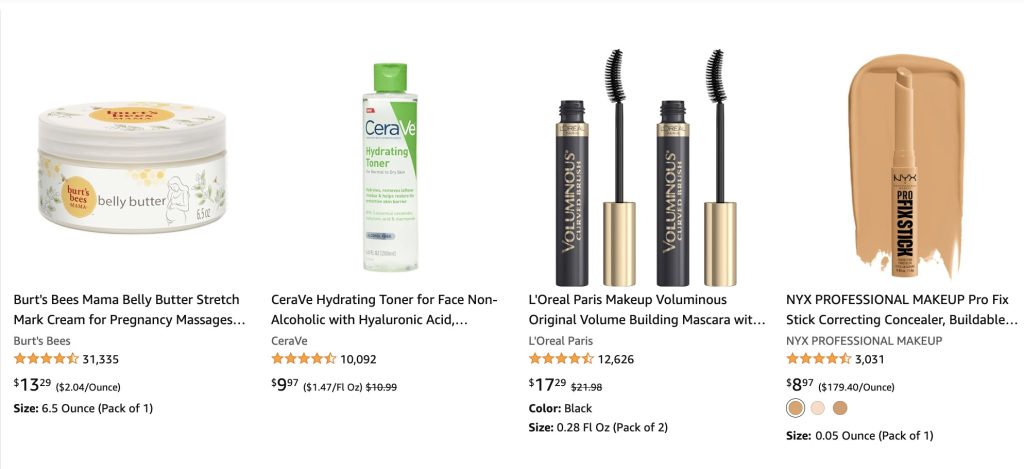View NYX concealer star rating

[819, 359]
